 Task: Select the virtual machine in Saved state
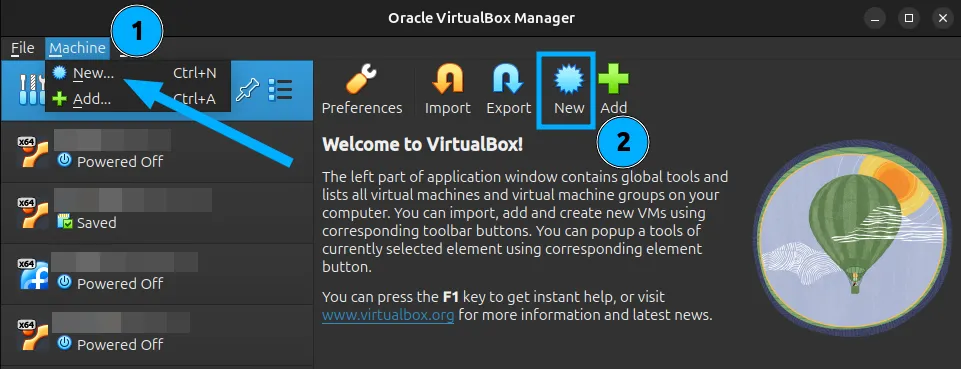point(157,213)
